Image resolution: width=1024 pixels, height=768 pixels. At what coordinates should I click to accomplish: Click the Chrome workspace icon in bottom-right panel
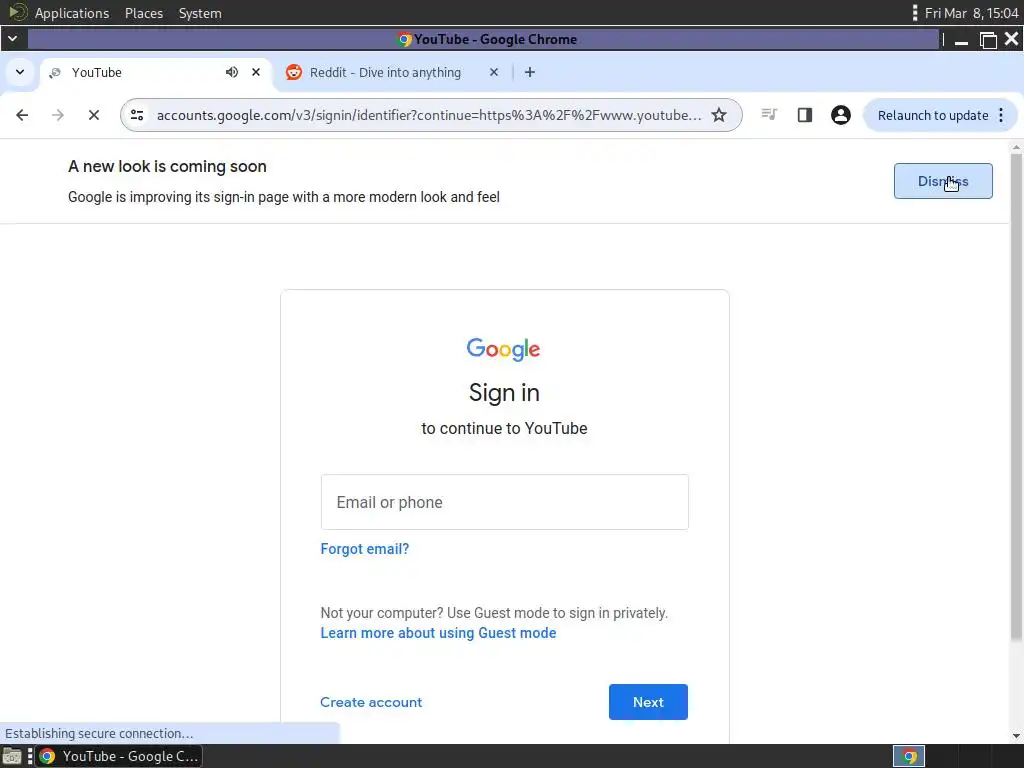pos(908,756)
